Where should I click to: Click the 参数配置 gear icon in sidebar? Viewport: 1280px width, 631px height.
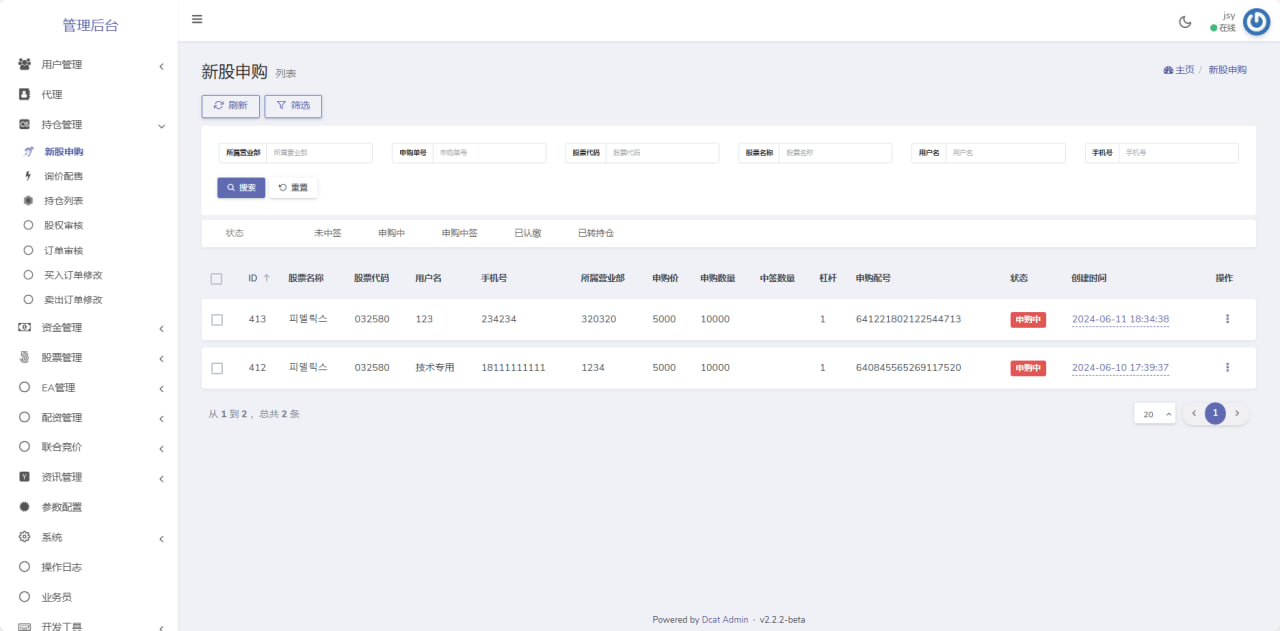pyautogui.click(x=25, y=507)
